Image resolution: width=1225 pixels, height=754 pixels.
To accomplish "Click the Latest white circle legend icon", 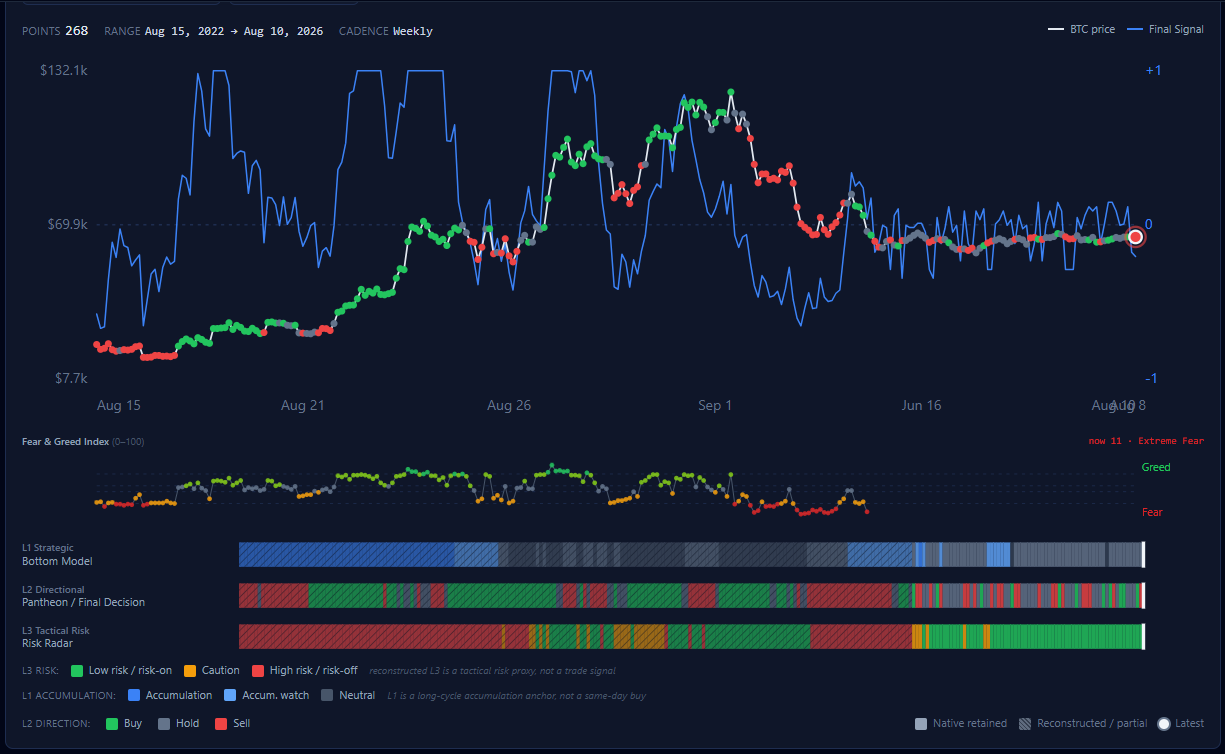I will coord(1164,724).
